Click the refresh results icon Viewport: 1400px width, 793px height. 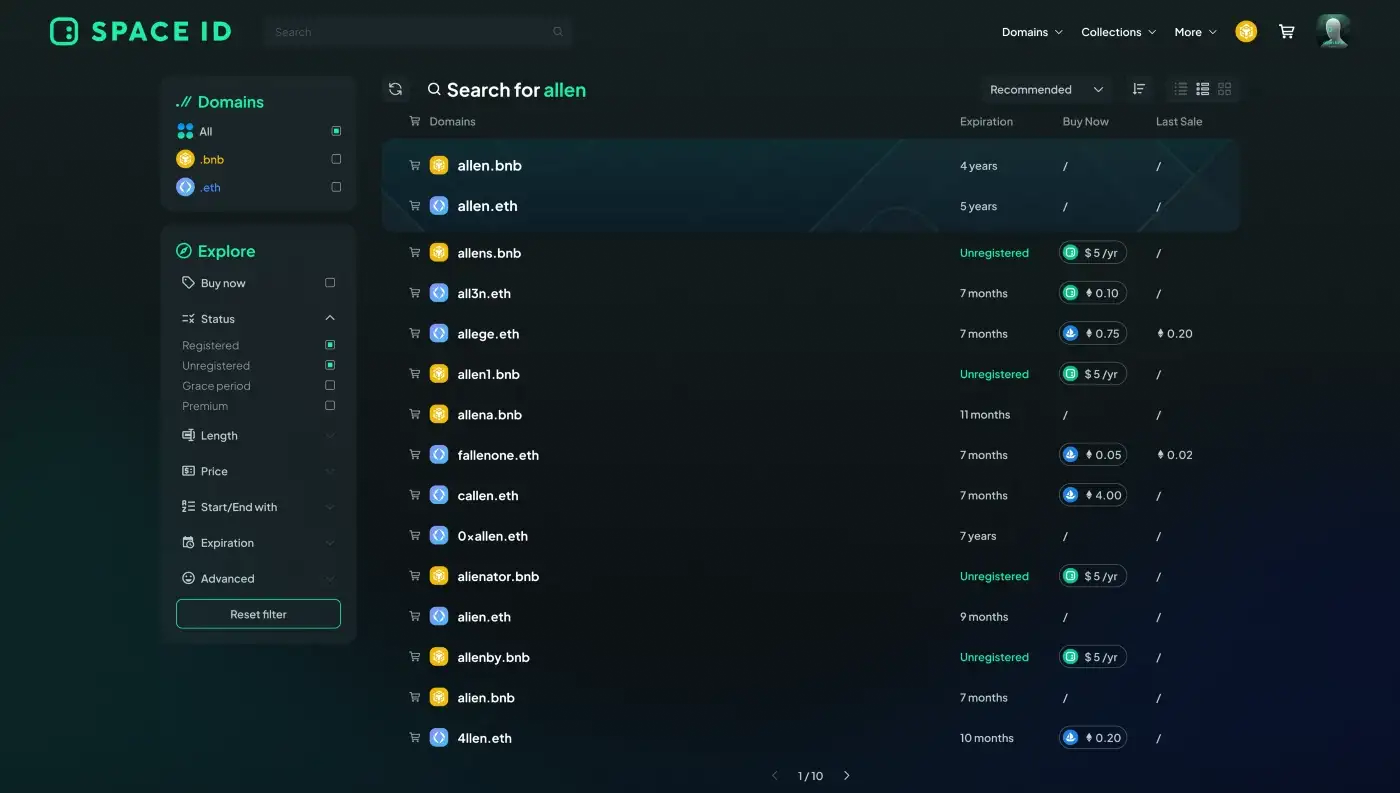(x=395, y=89)
